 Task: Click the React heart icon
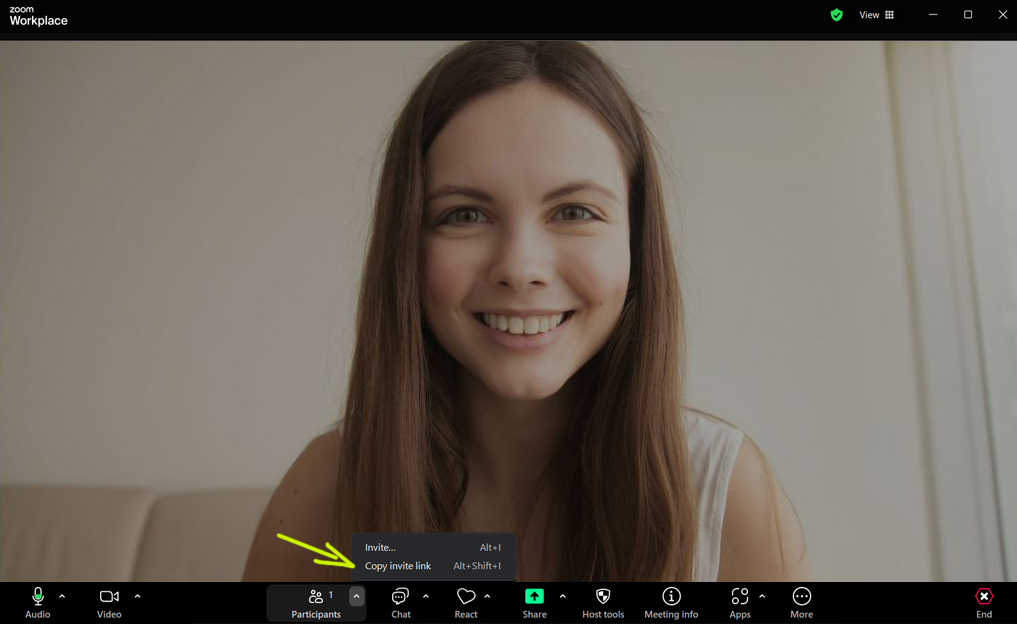465,602
